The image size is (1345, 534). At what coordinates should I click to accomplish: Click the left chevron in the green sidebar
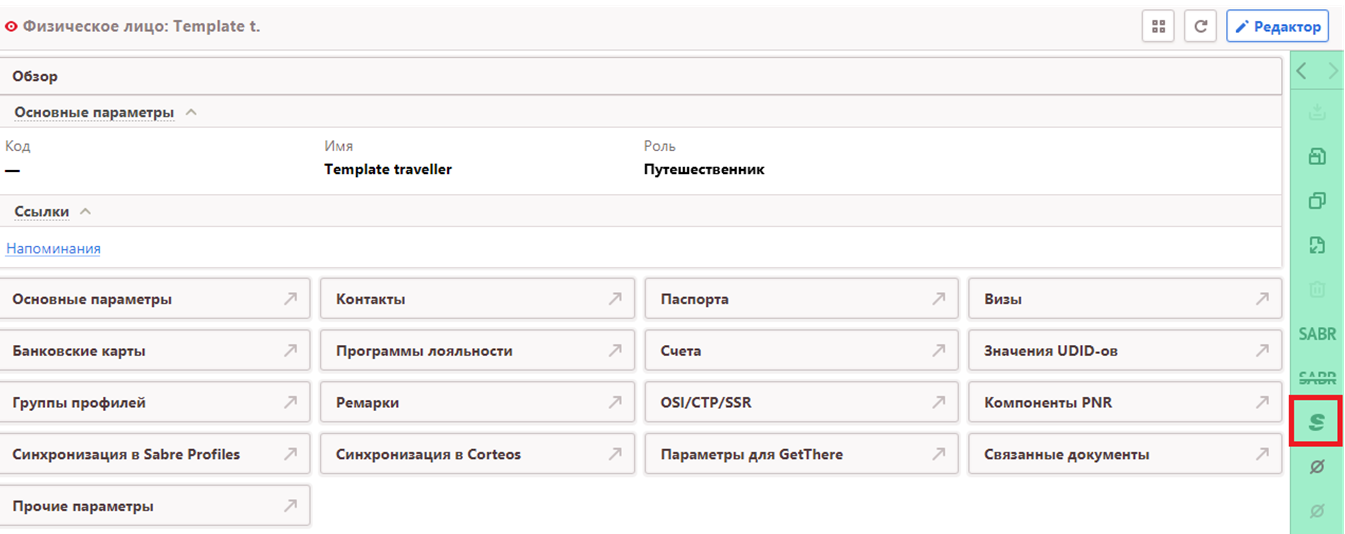tap(1301, 71)
